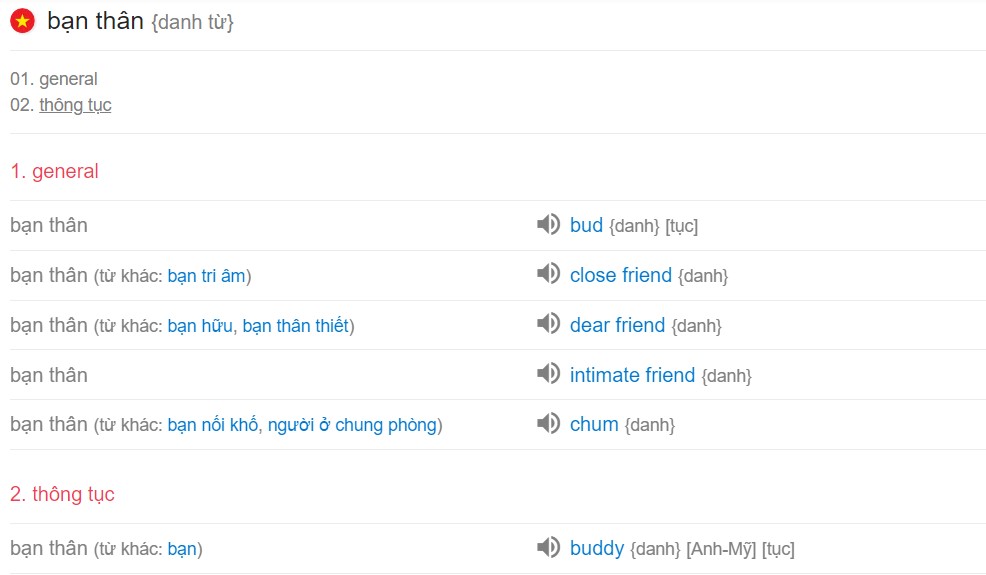The height and width of the screenshot is (575, 986).
Task: Open the 'close friend' translation link
Action: tap(621, 275)
